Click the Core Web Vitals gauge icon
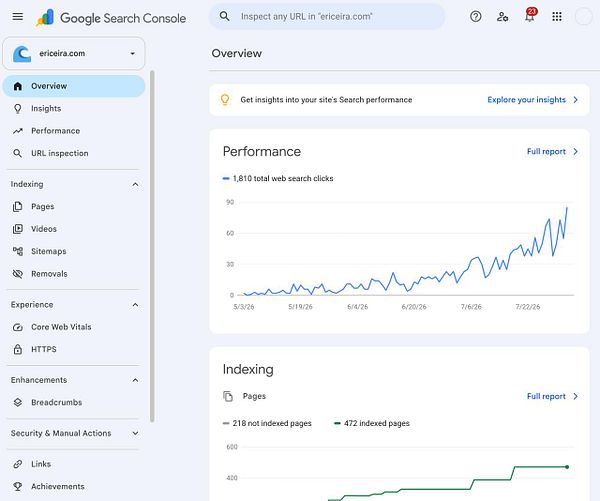Image resolution: width=600 pixels, height=501 pixels. point(18,327)
